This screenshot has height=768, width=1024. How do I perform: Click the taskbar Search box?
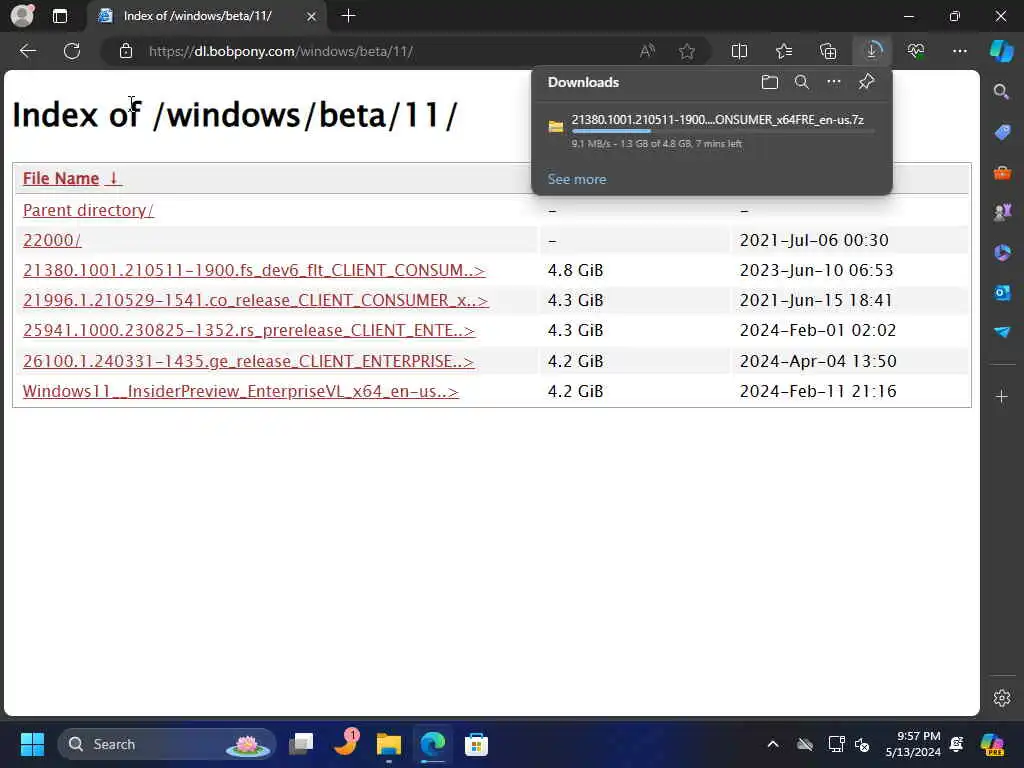tap(167, 744)
